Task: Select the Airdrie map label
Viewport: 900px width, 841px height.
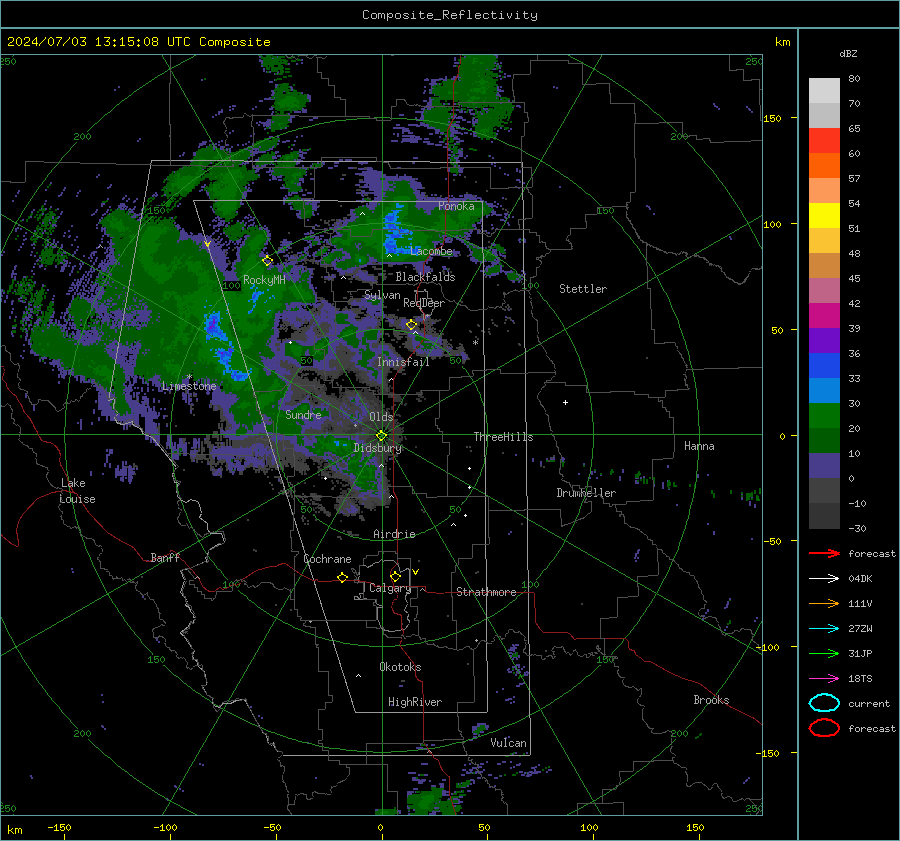Action: click(x=394, y=534)
